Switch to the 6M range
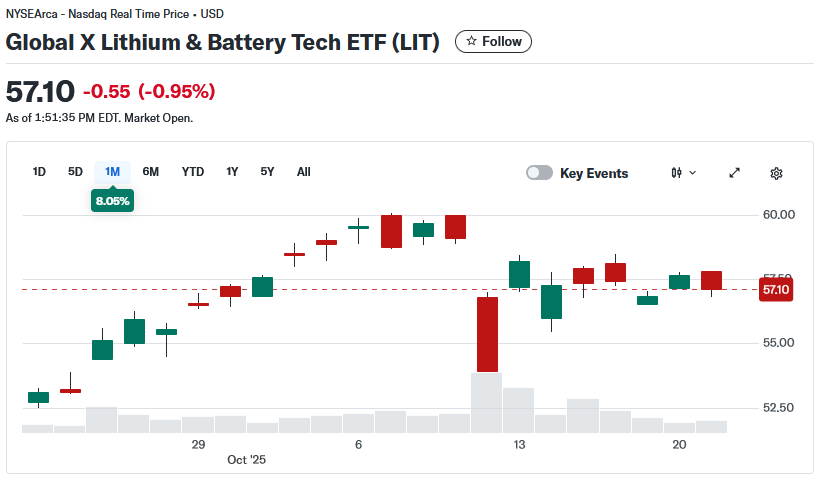 coord(151,172)
